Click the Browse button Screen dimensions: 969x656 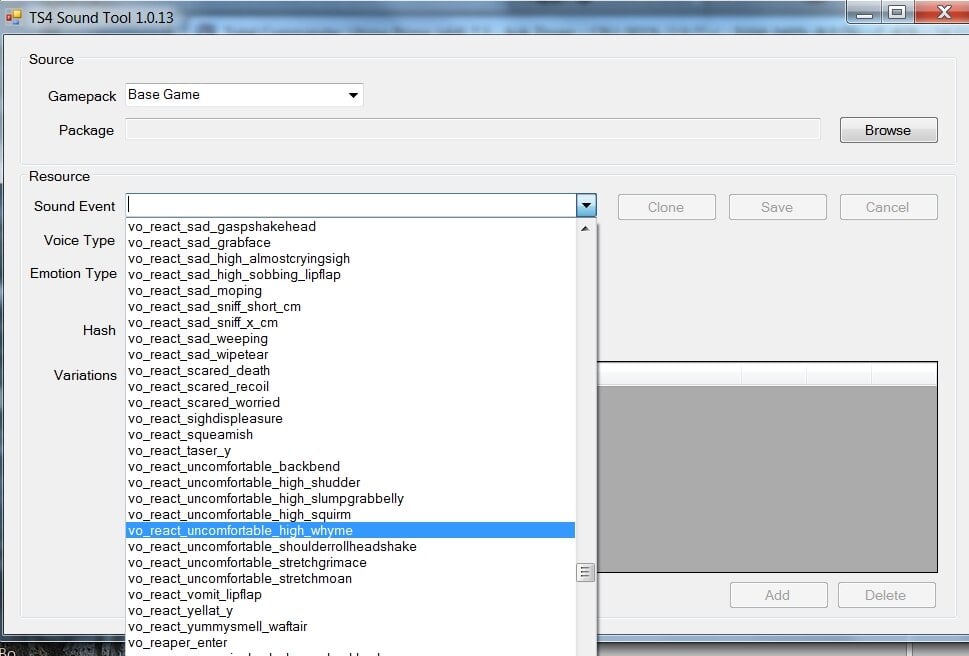[x=888, y=130]
